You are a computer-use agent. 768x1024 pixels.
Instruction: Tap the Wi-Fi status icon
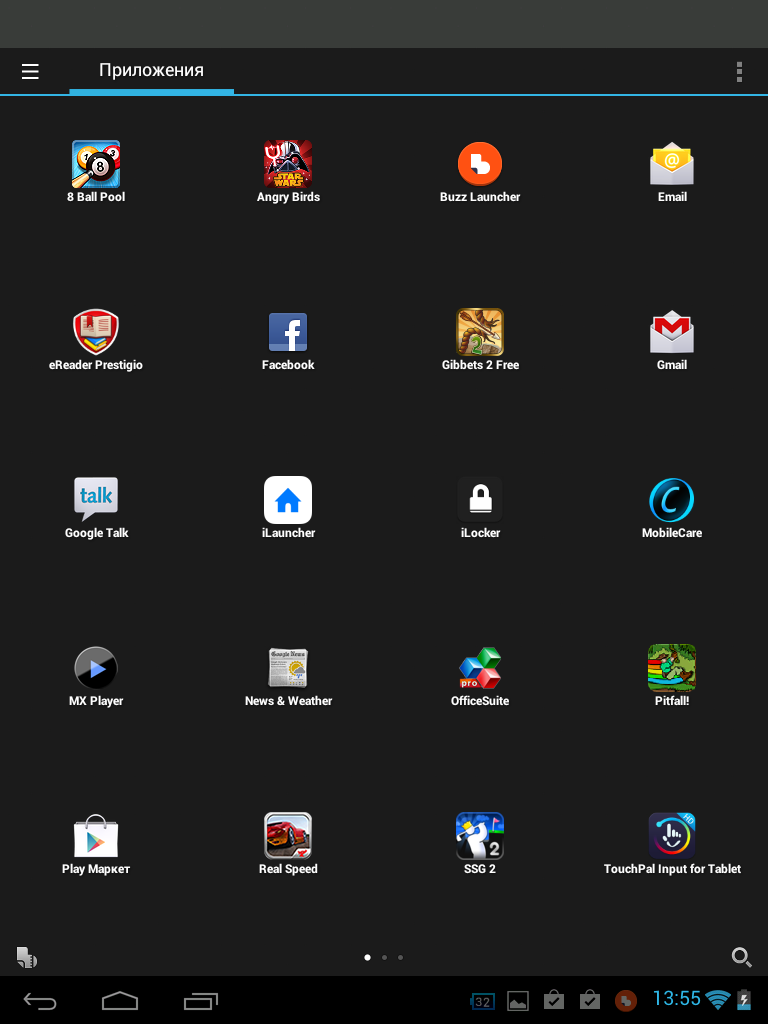(x=718, y=1000)
